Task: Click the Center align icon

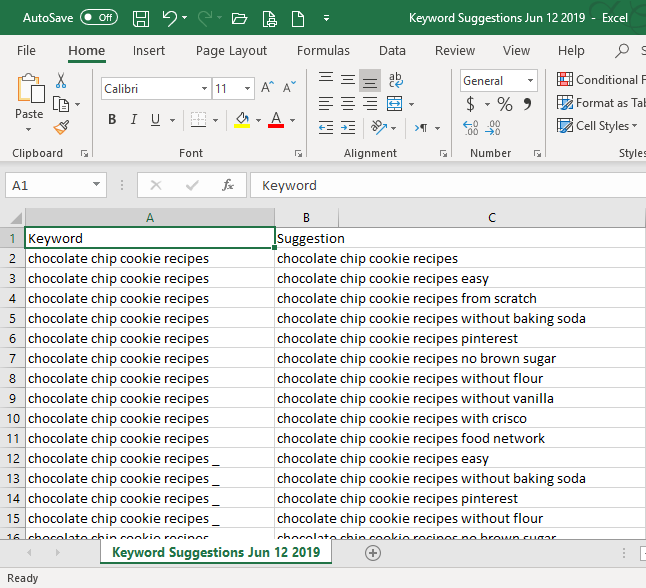Action: pyautogui.click(x=347, y=104)
